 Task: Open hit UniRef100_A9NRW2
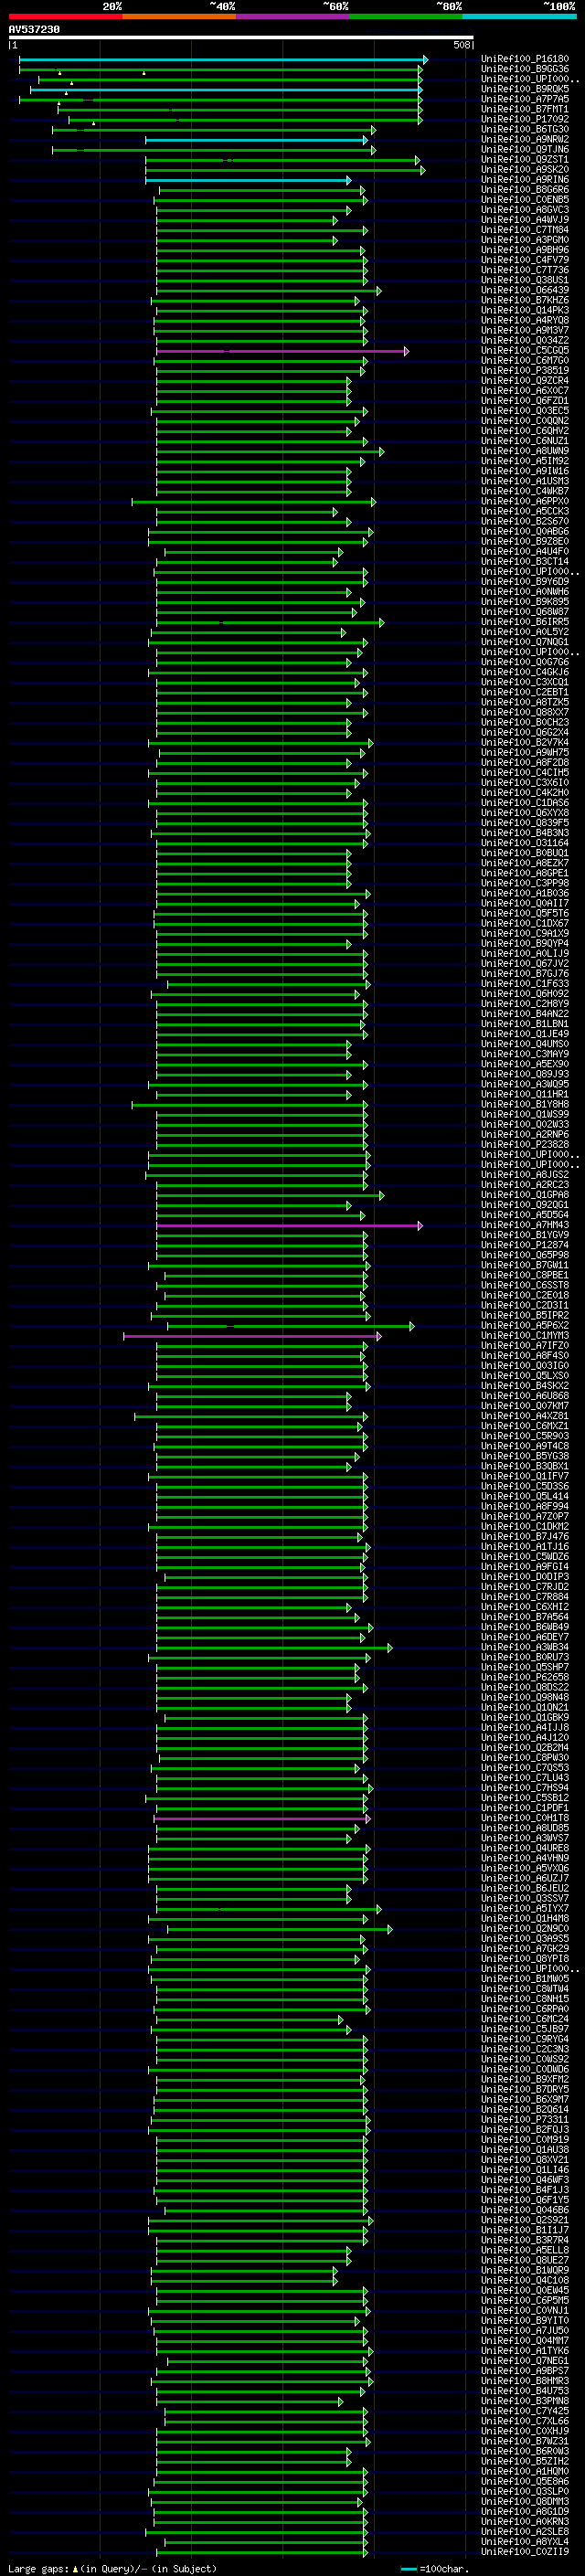pos(524,139)
